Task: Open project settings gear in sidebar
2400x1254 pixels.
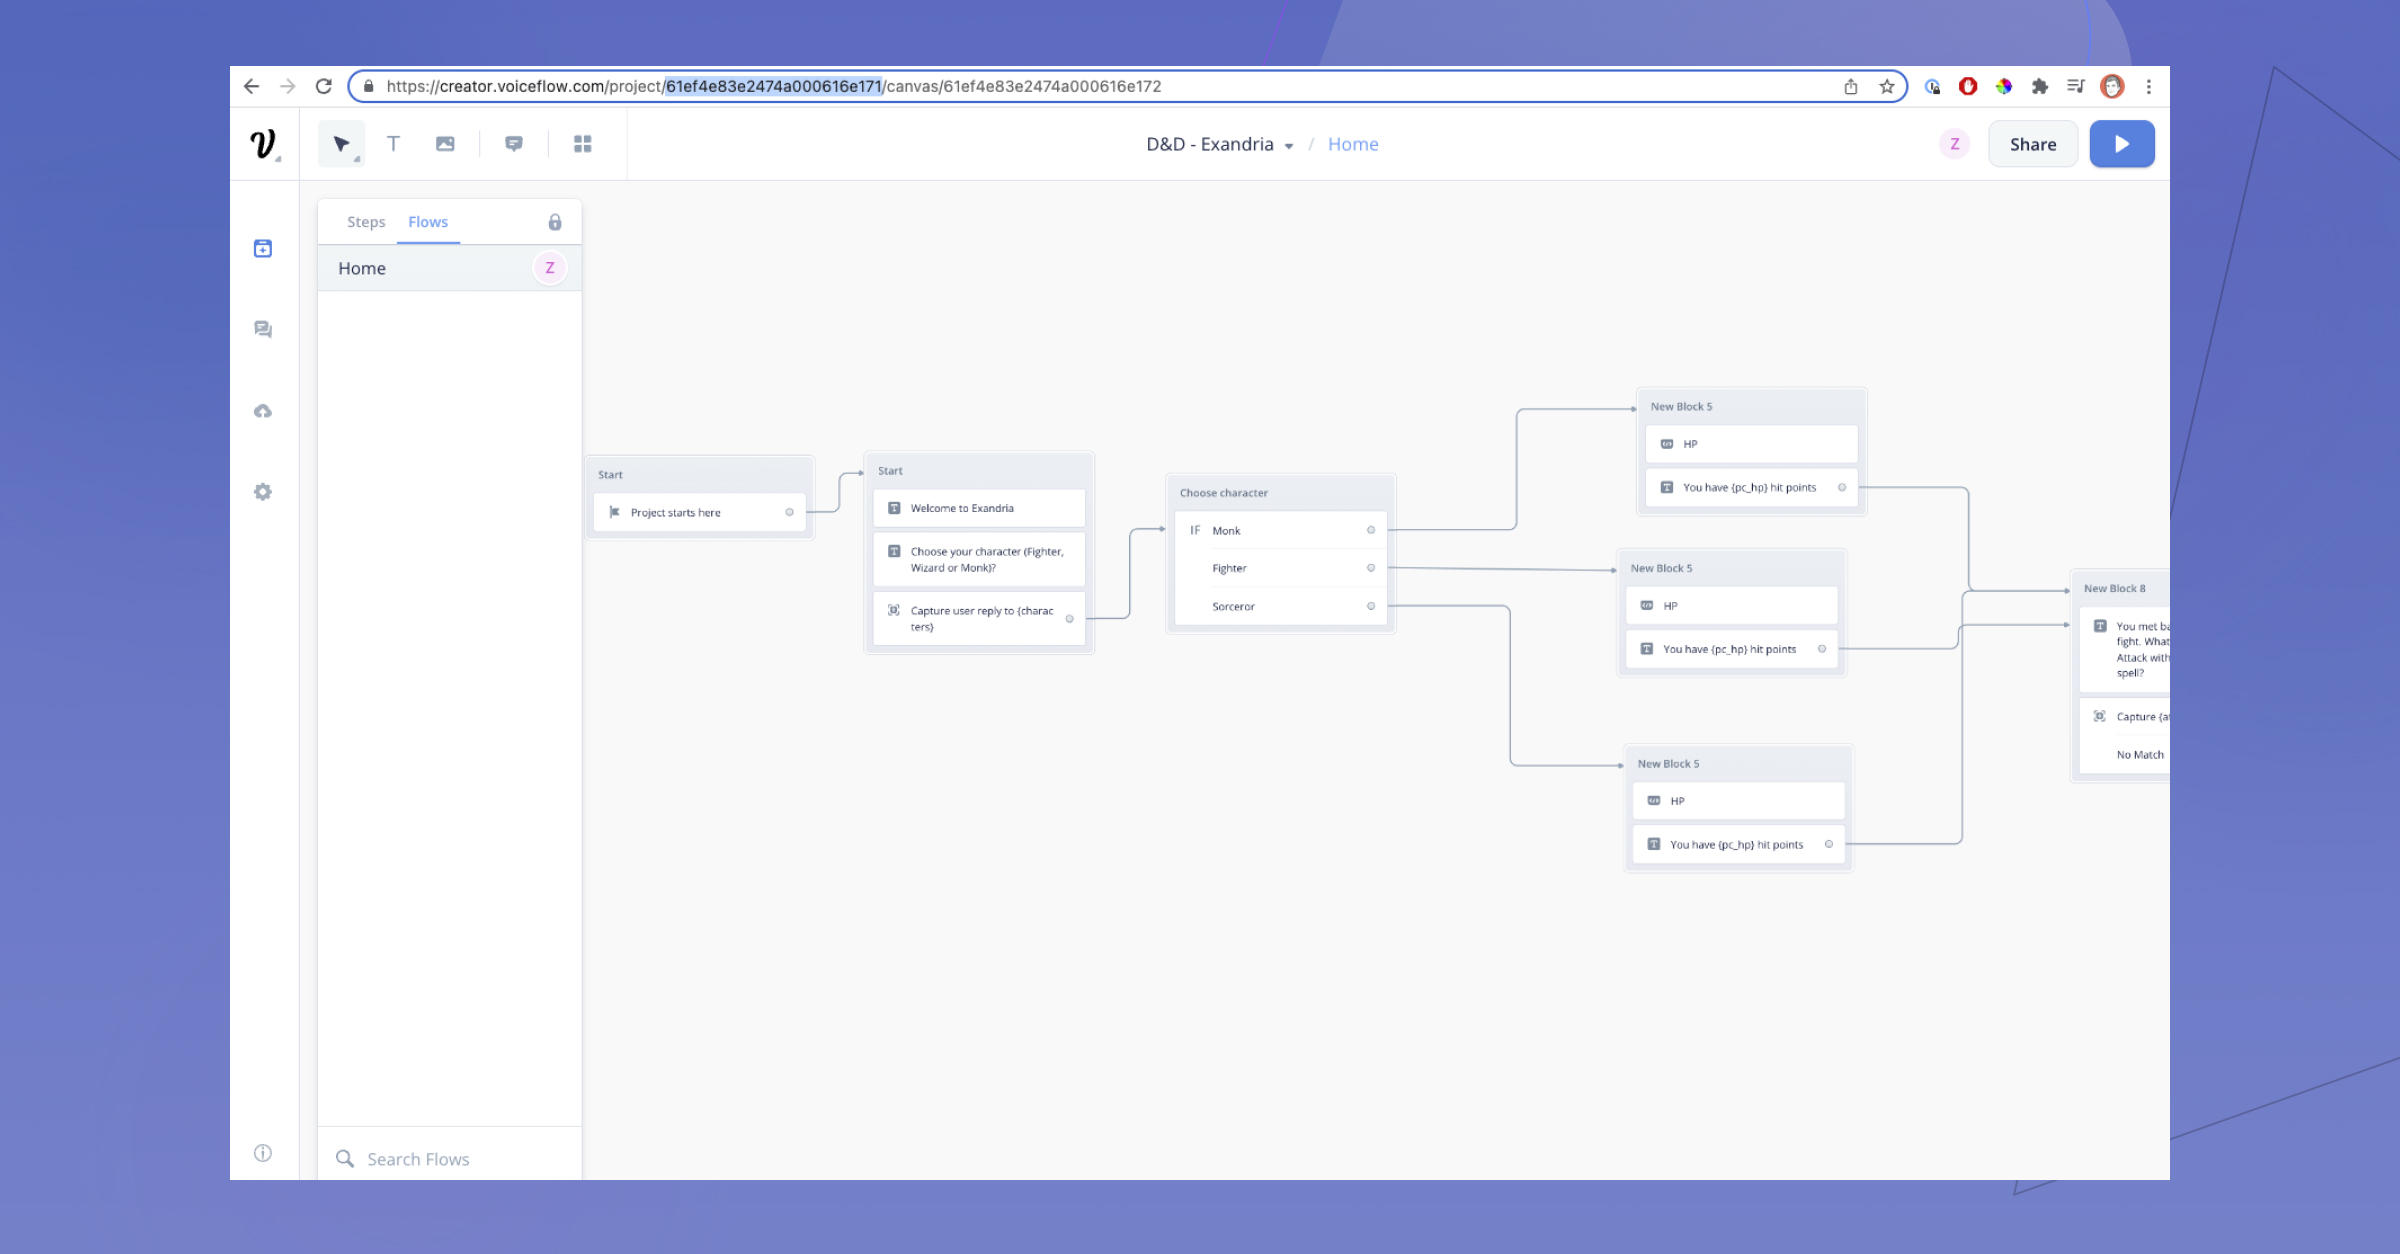Action: pyautogui.click(x=263, y=492)
